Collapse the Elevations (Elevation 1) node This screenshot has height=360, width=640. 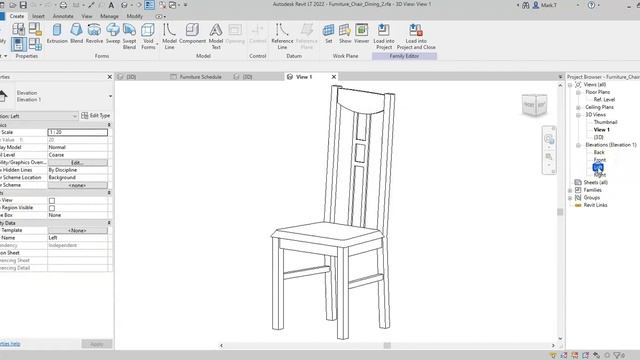click(x=578, y=145)
